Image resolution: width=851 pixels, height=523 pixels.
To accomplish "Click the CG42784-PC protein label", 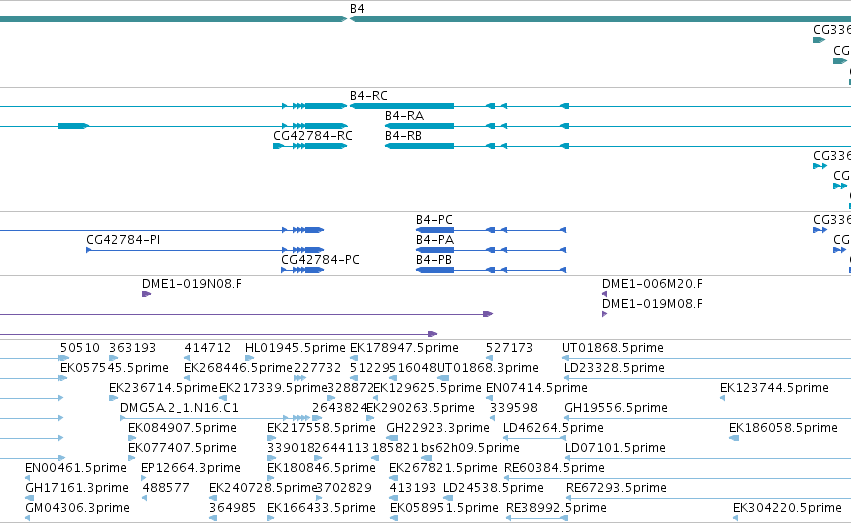I will 320,260.
